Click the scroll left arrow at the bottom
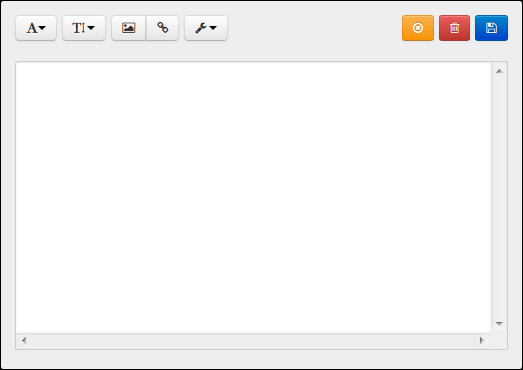Viewport: 523px width, 370px height. 24,340
